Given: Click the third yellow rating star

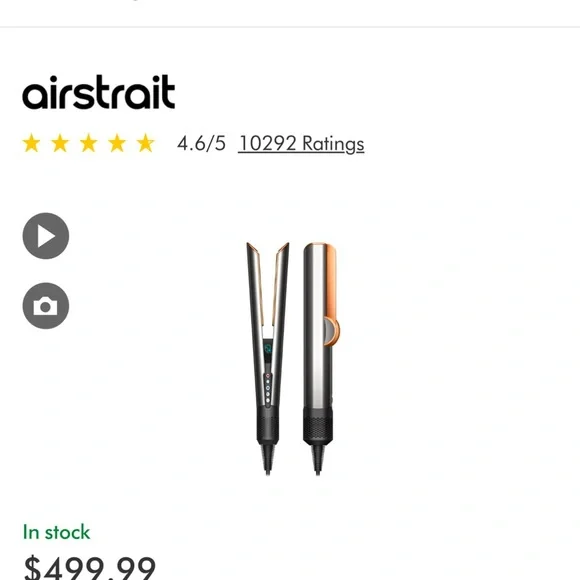Looking at the screenshot, I should 88,143.
